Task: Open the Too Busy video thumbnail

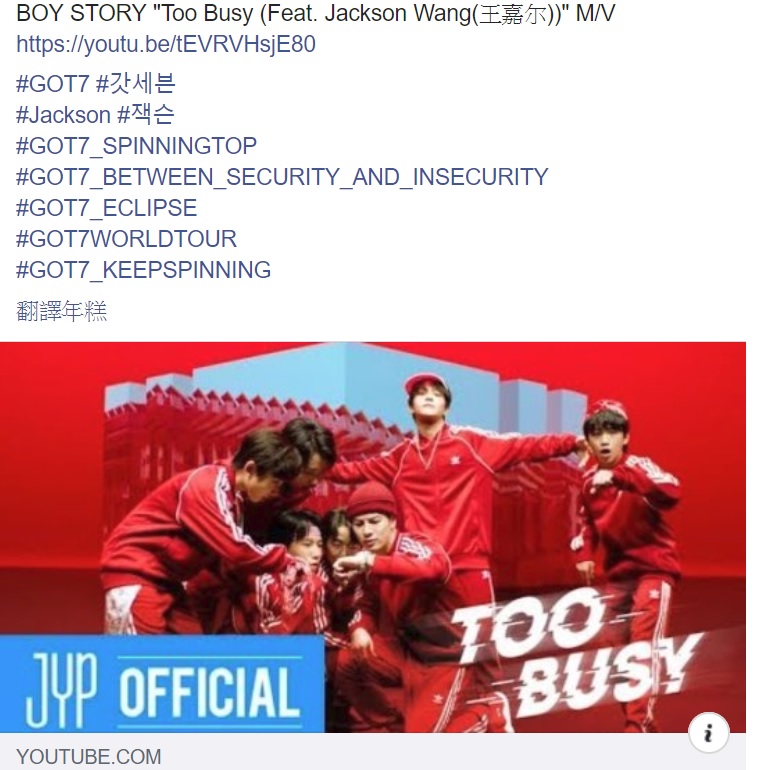Action: 373,537
